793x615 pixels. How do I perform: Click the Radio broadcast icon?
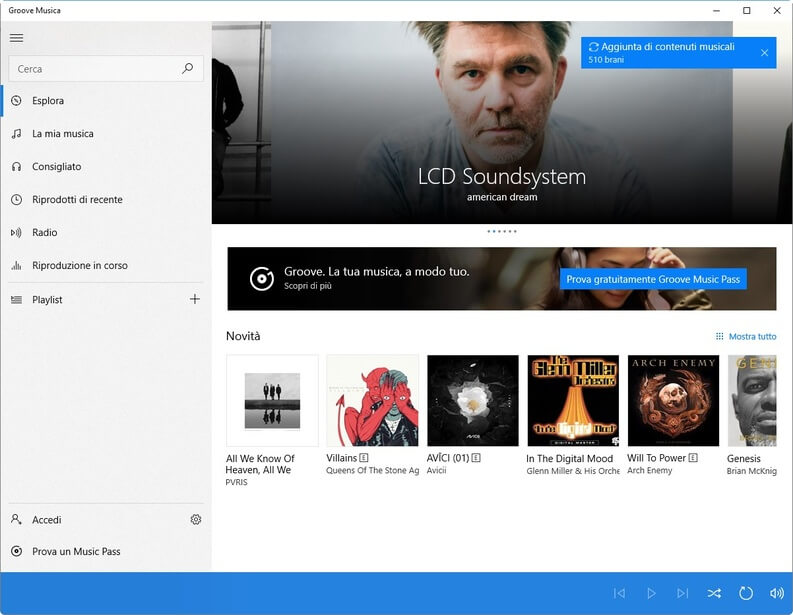17,232
